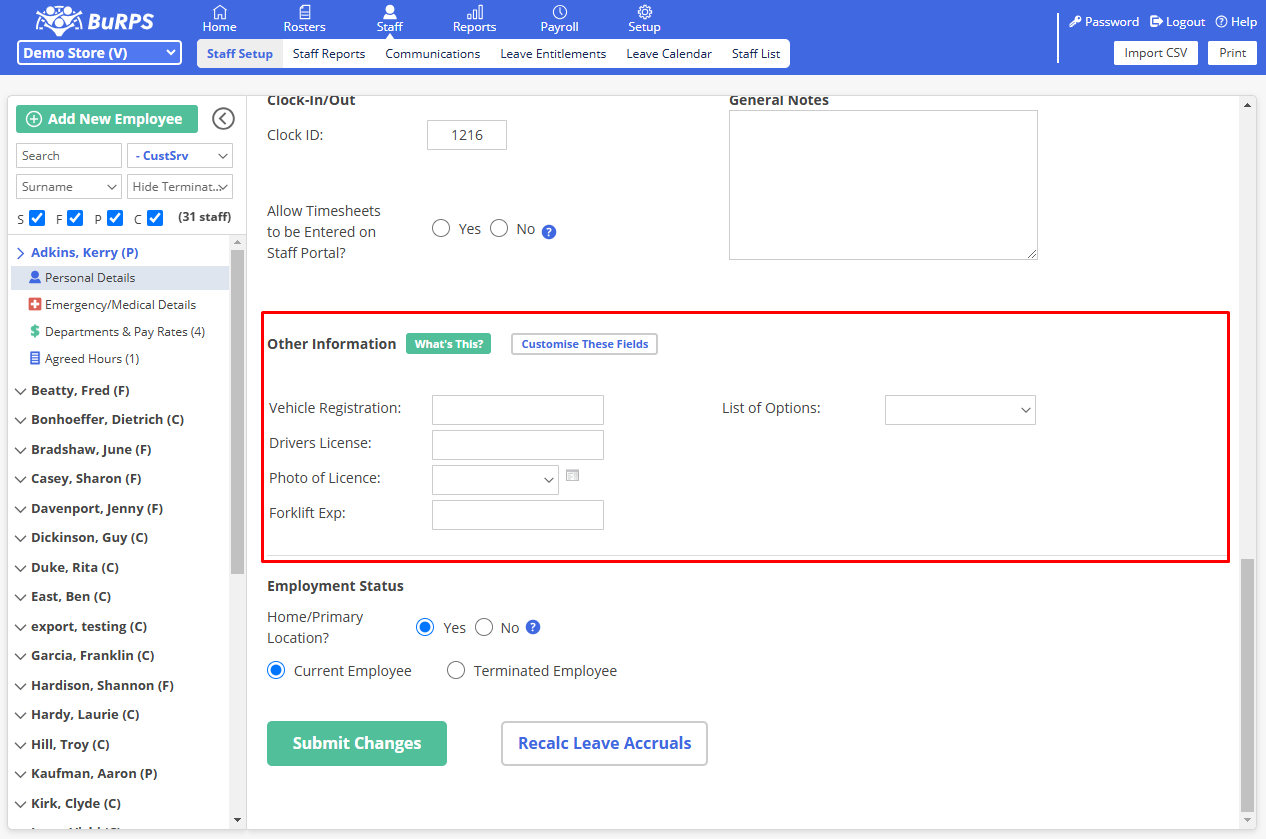1266x839 pixels.
Task: Open the Staff Reports tab
Action: coord(328,54)
